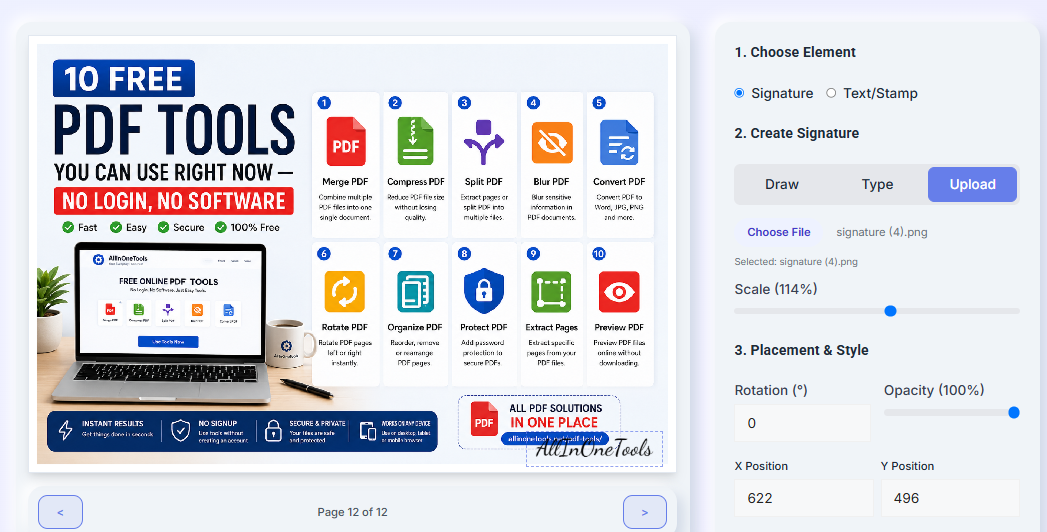Click the yellow Rotate PDF icon
Screen dimensions: 1047x532
point(345,292)
